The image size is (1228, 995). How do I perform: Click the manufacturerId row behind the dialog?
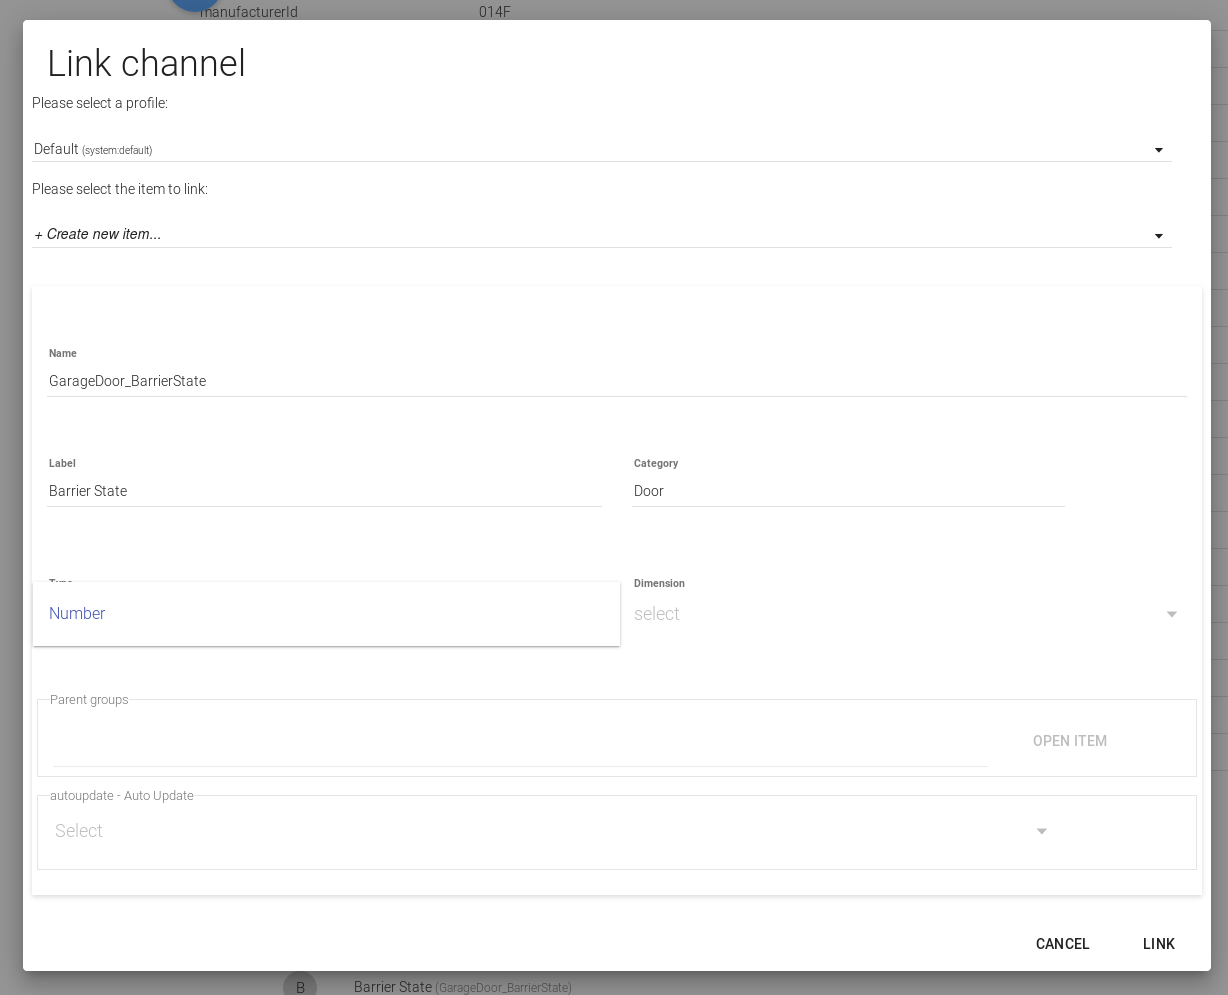[250, 12]
